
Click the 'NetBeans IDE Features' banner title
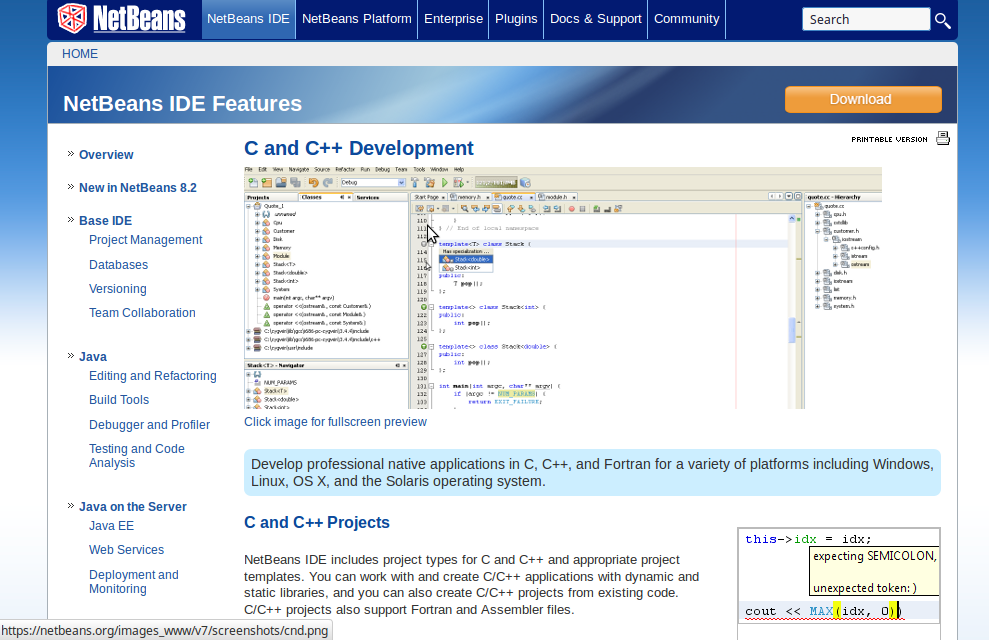[182, 104]
